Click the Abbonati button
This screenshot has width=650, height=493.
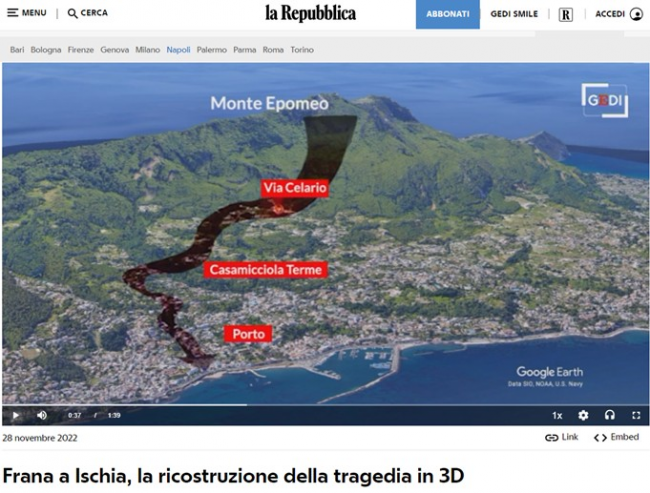(447, 14)
